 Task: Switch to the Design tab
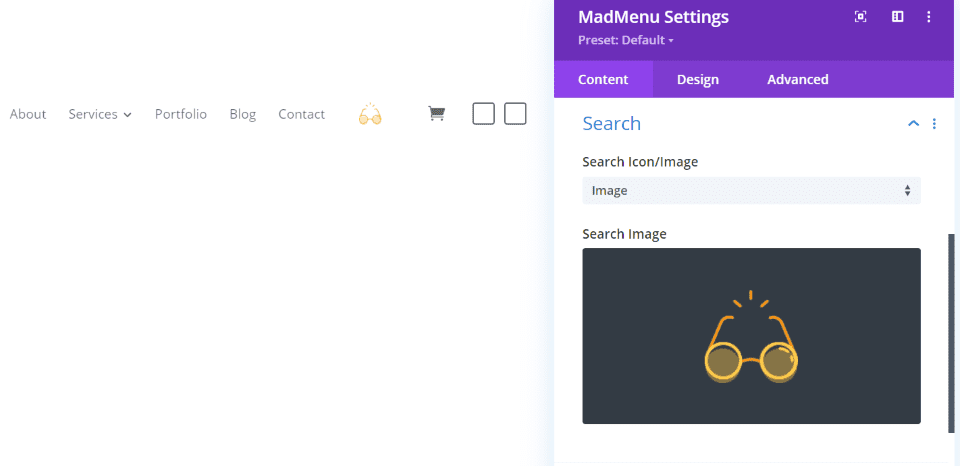coord(697,80)
